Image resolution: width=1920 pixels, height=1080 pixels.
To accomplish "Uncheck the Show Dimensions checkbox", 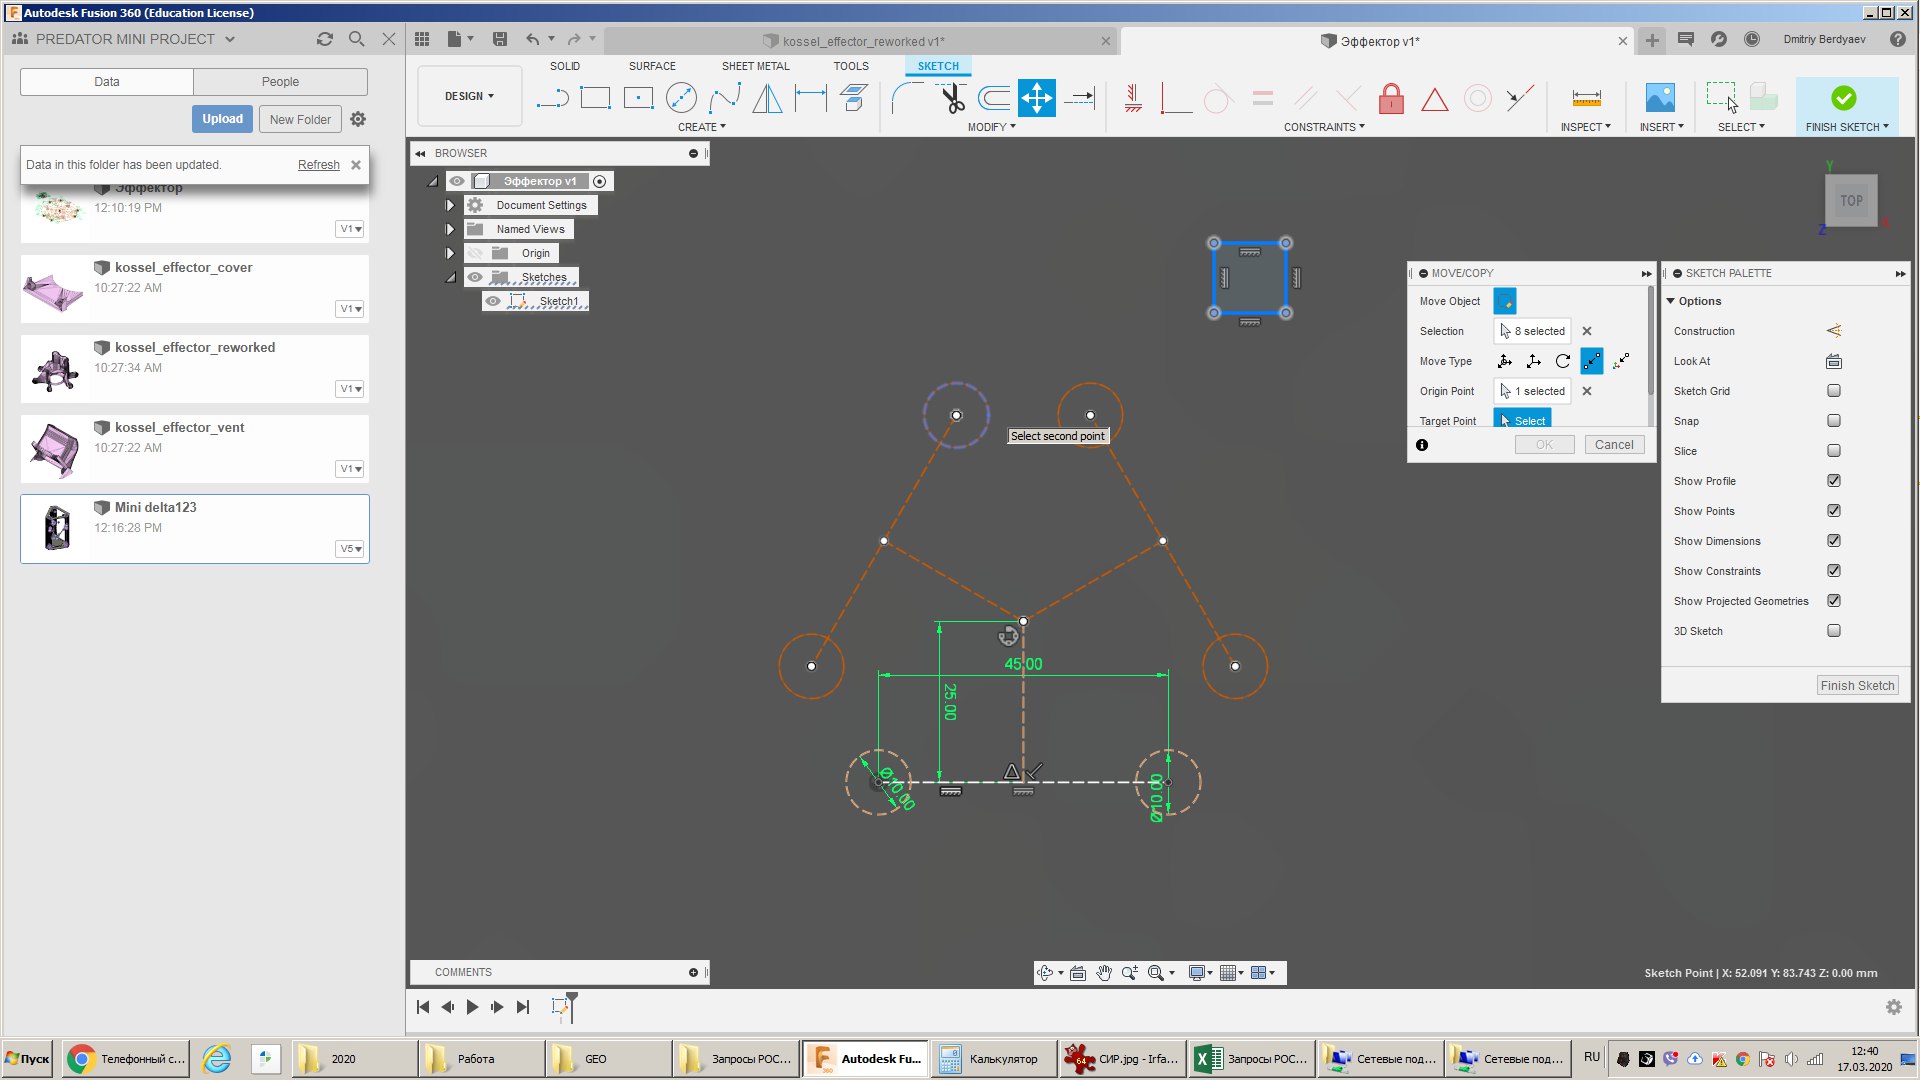I will point(1833,541).
